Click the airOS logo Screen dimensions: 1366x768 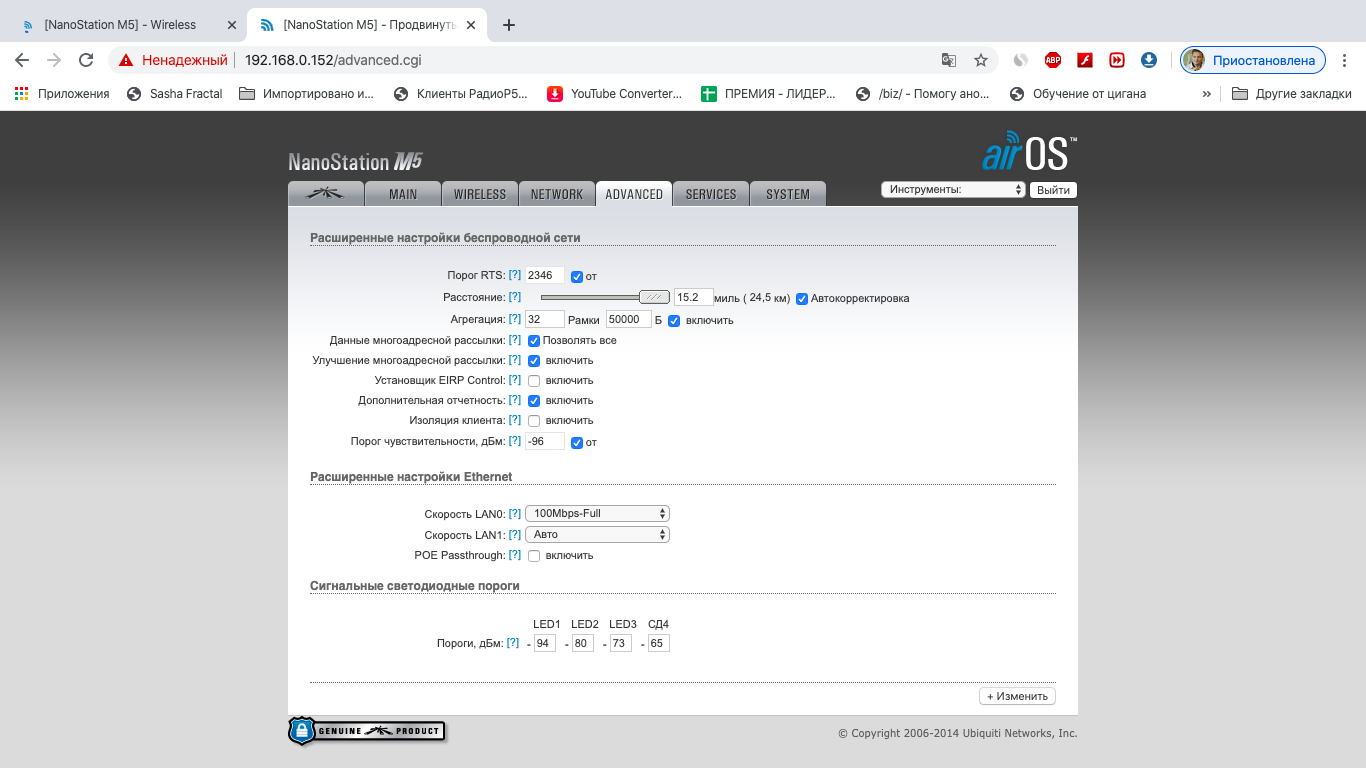[x=1029, y=152]
